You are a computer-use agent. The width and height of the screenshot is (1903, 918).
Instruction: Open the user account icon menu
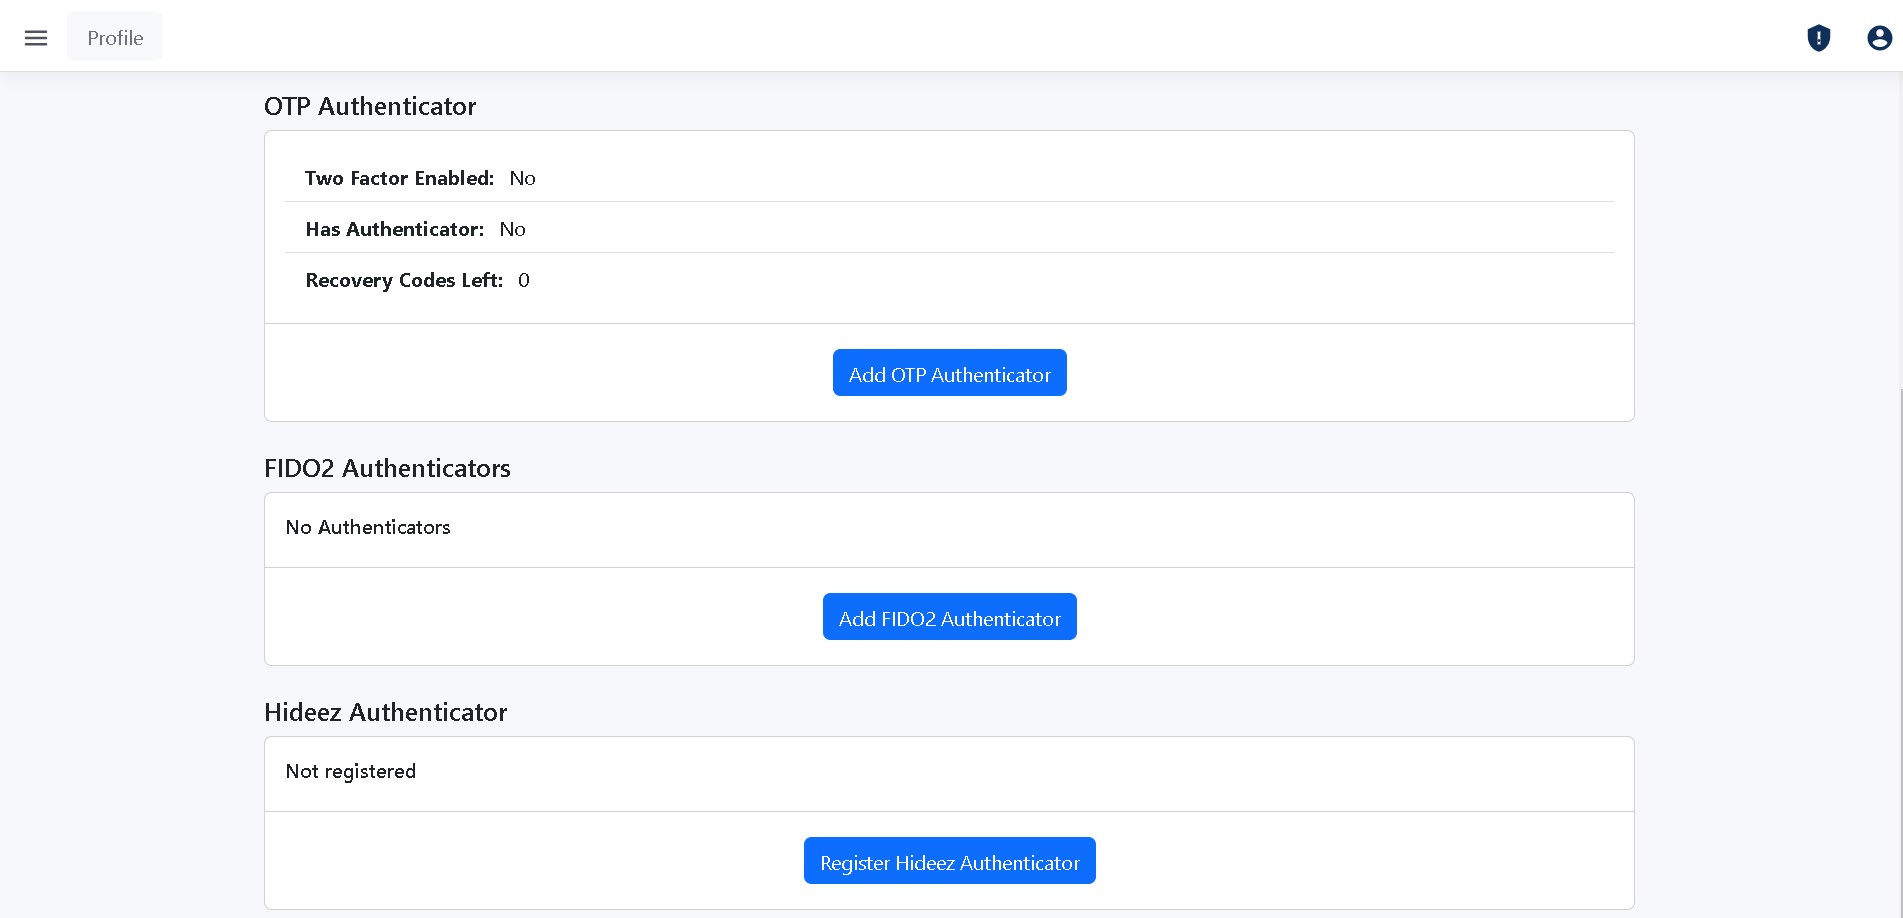[x=1879, y=38]
